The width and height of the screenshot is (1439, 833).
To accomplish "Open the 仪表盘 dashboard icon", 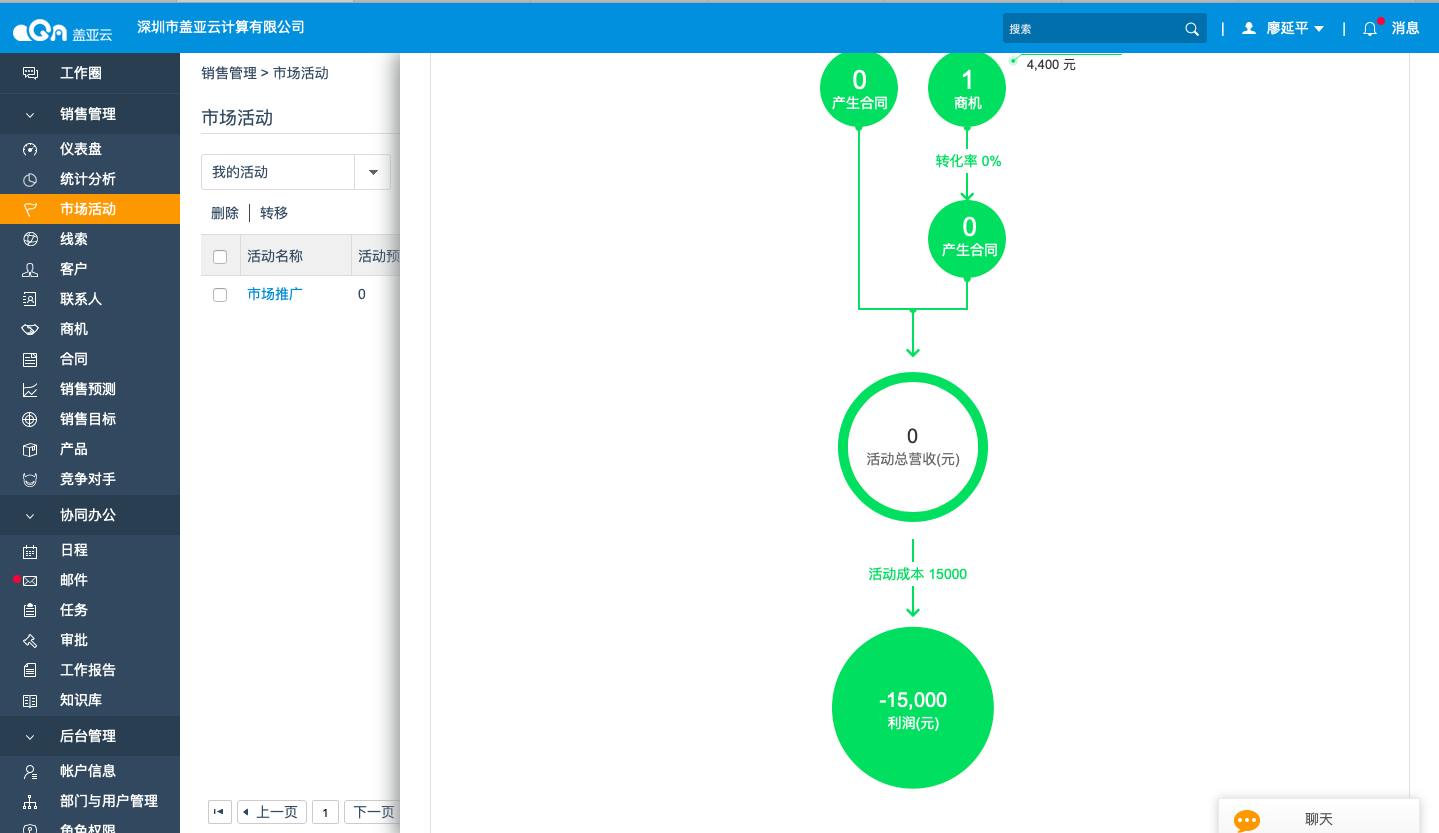I will point(30,149).
